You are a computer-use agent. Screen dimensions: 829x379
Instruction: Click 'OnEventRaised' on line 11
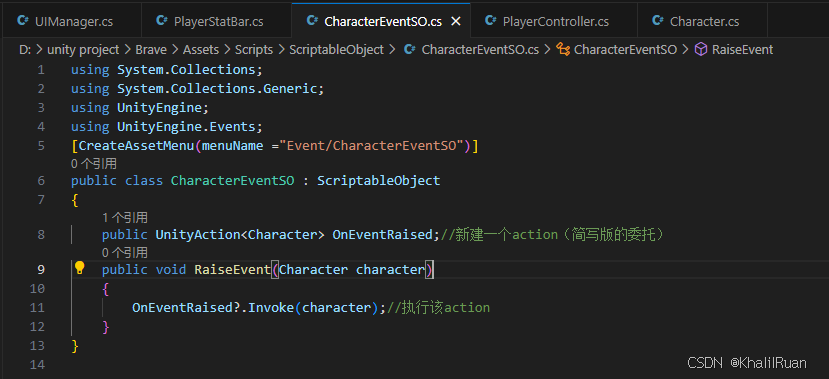click(x=182, y=308)
